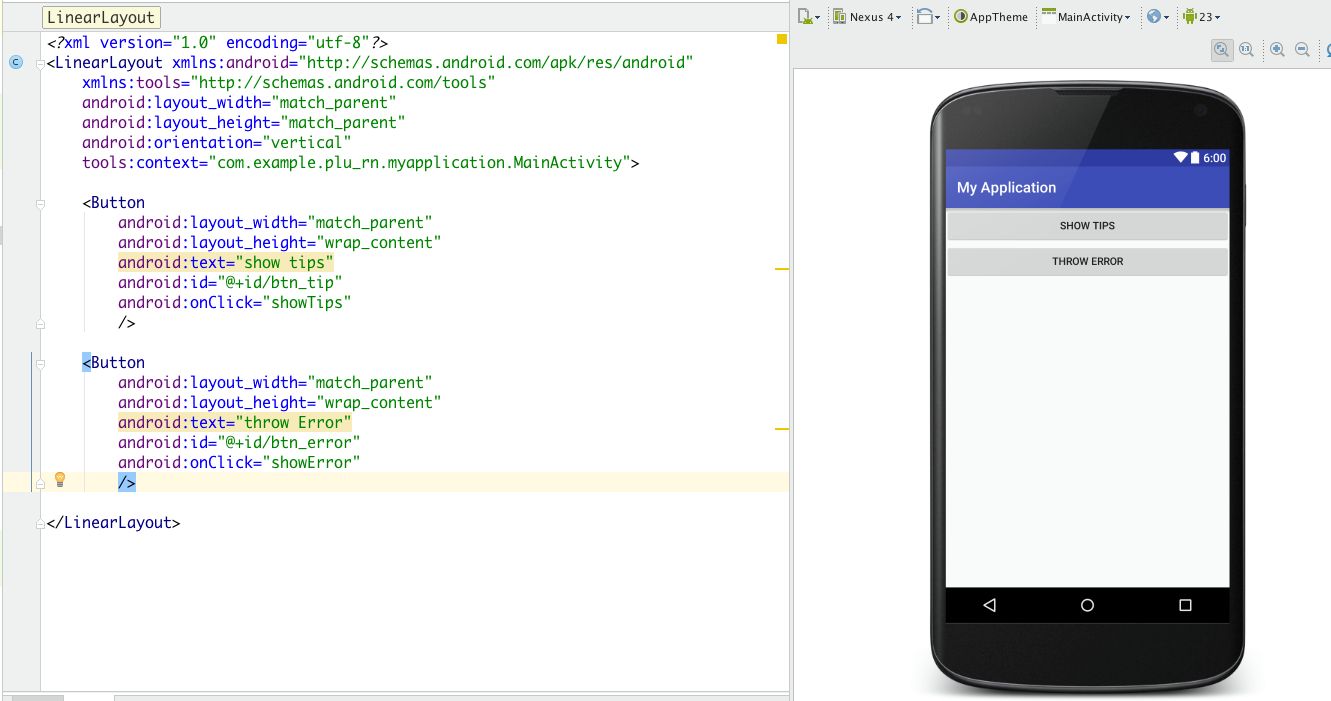Tap the home circle button on phone
Screen dimensions: 1331x701
coord(1087,605)
